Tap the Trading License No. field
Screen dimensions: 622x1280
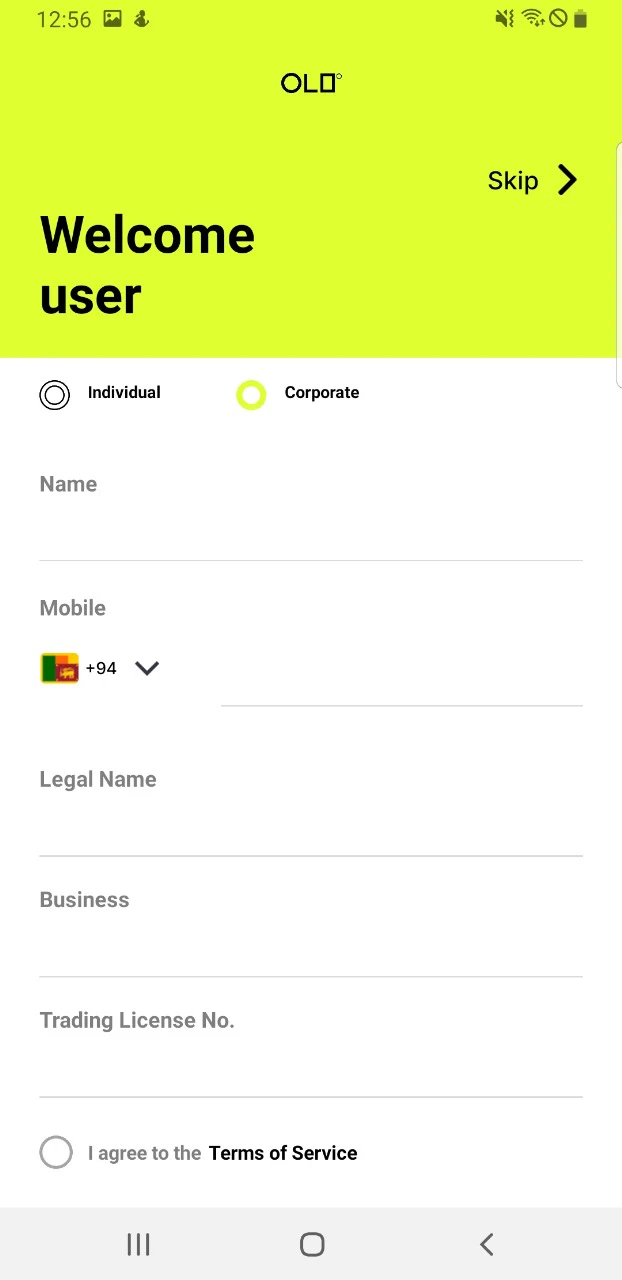(x=311, y=1060)
